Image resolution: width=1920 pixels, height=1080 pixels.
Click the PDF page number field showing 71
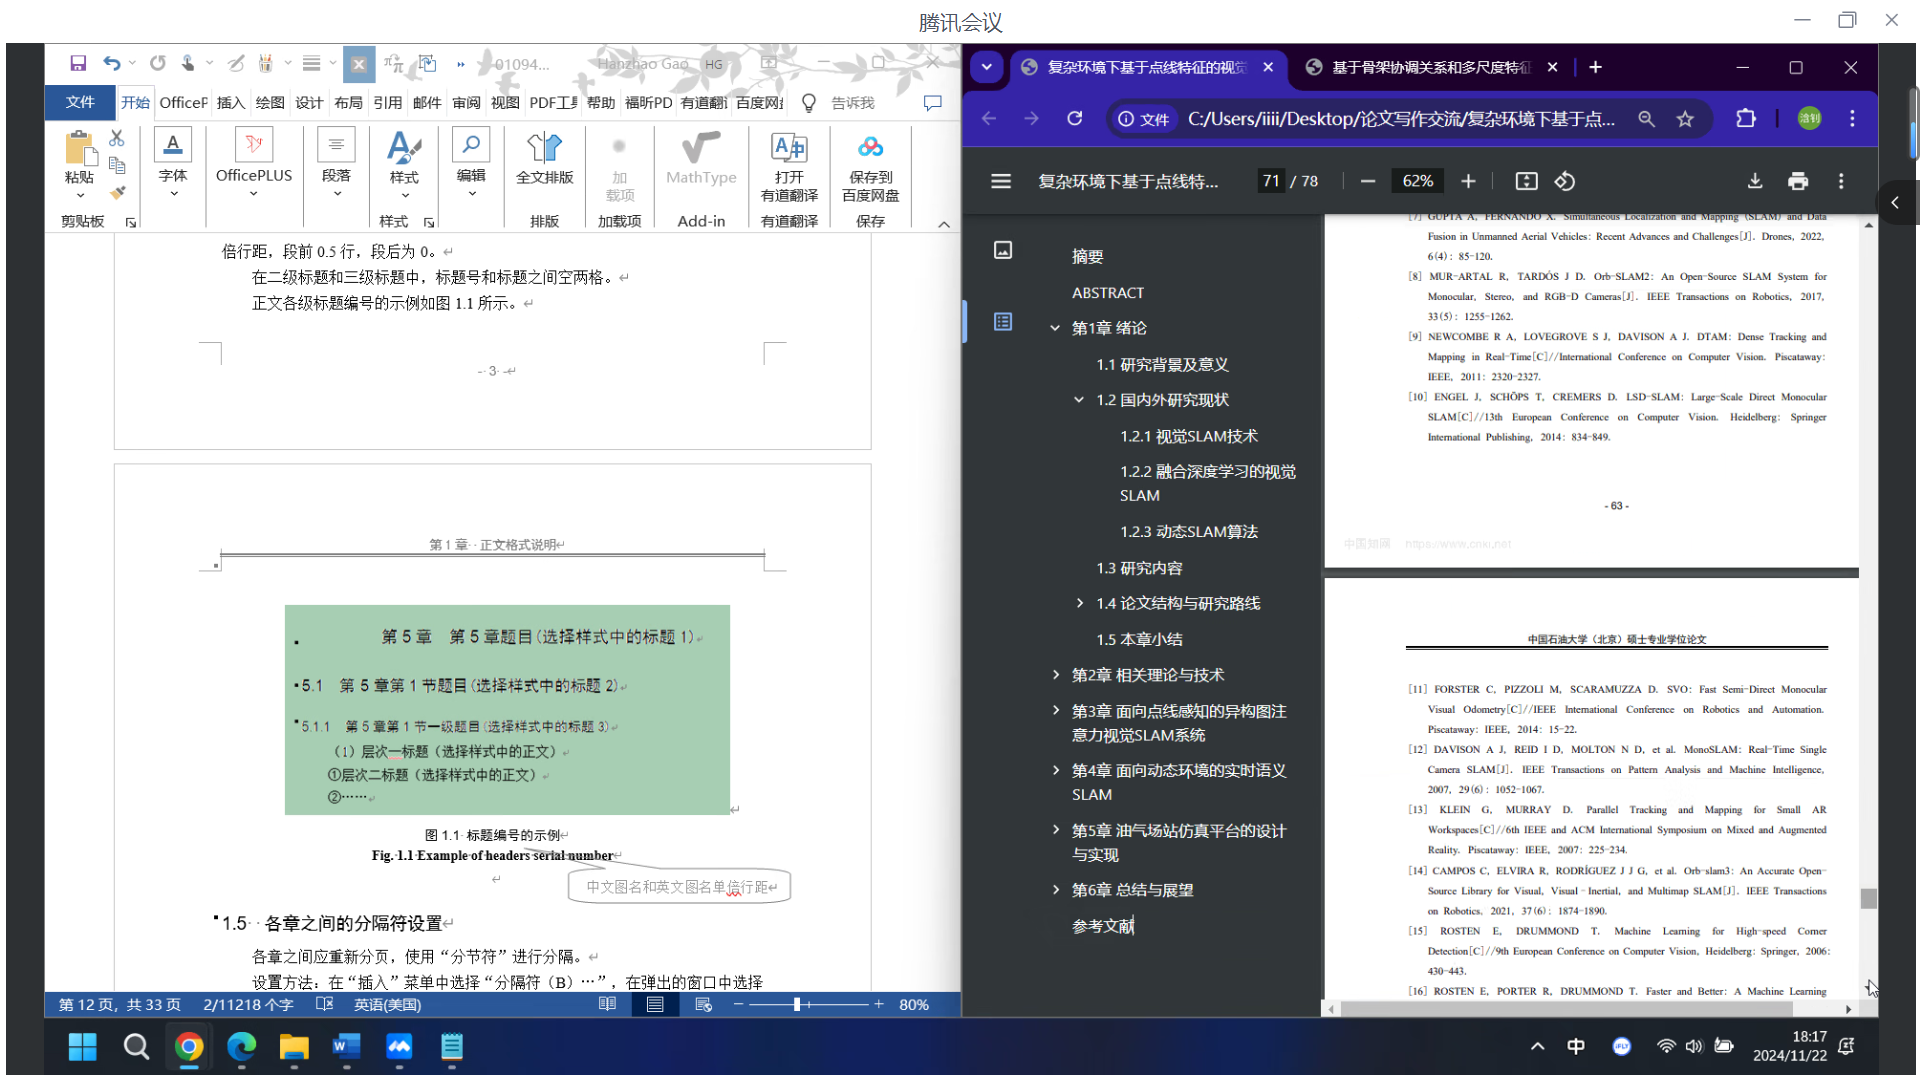click(1271, 181)
